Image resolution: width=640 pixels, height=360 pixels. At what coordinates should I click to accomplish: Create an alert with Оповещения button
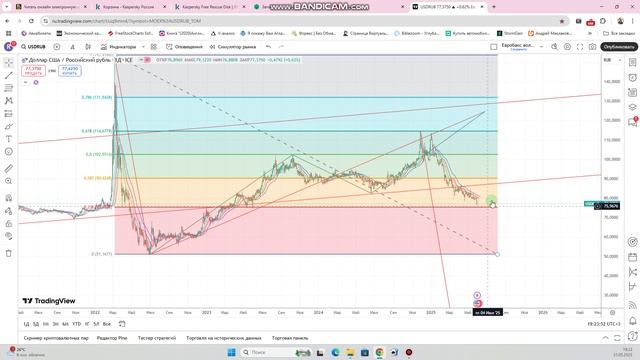(x=184, y=47)
